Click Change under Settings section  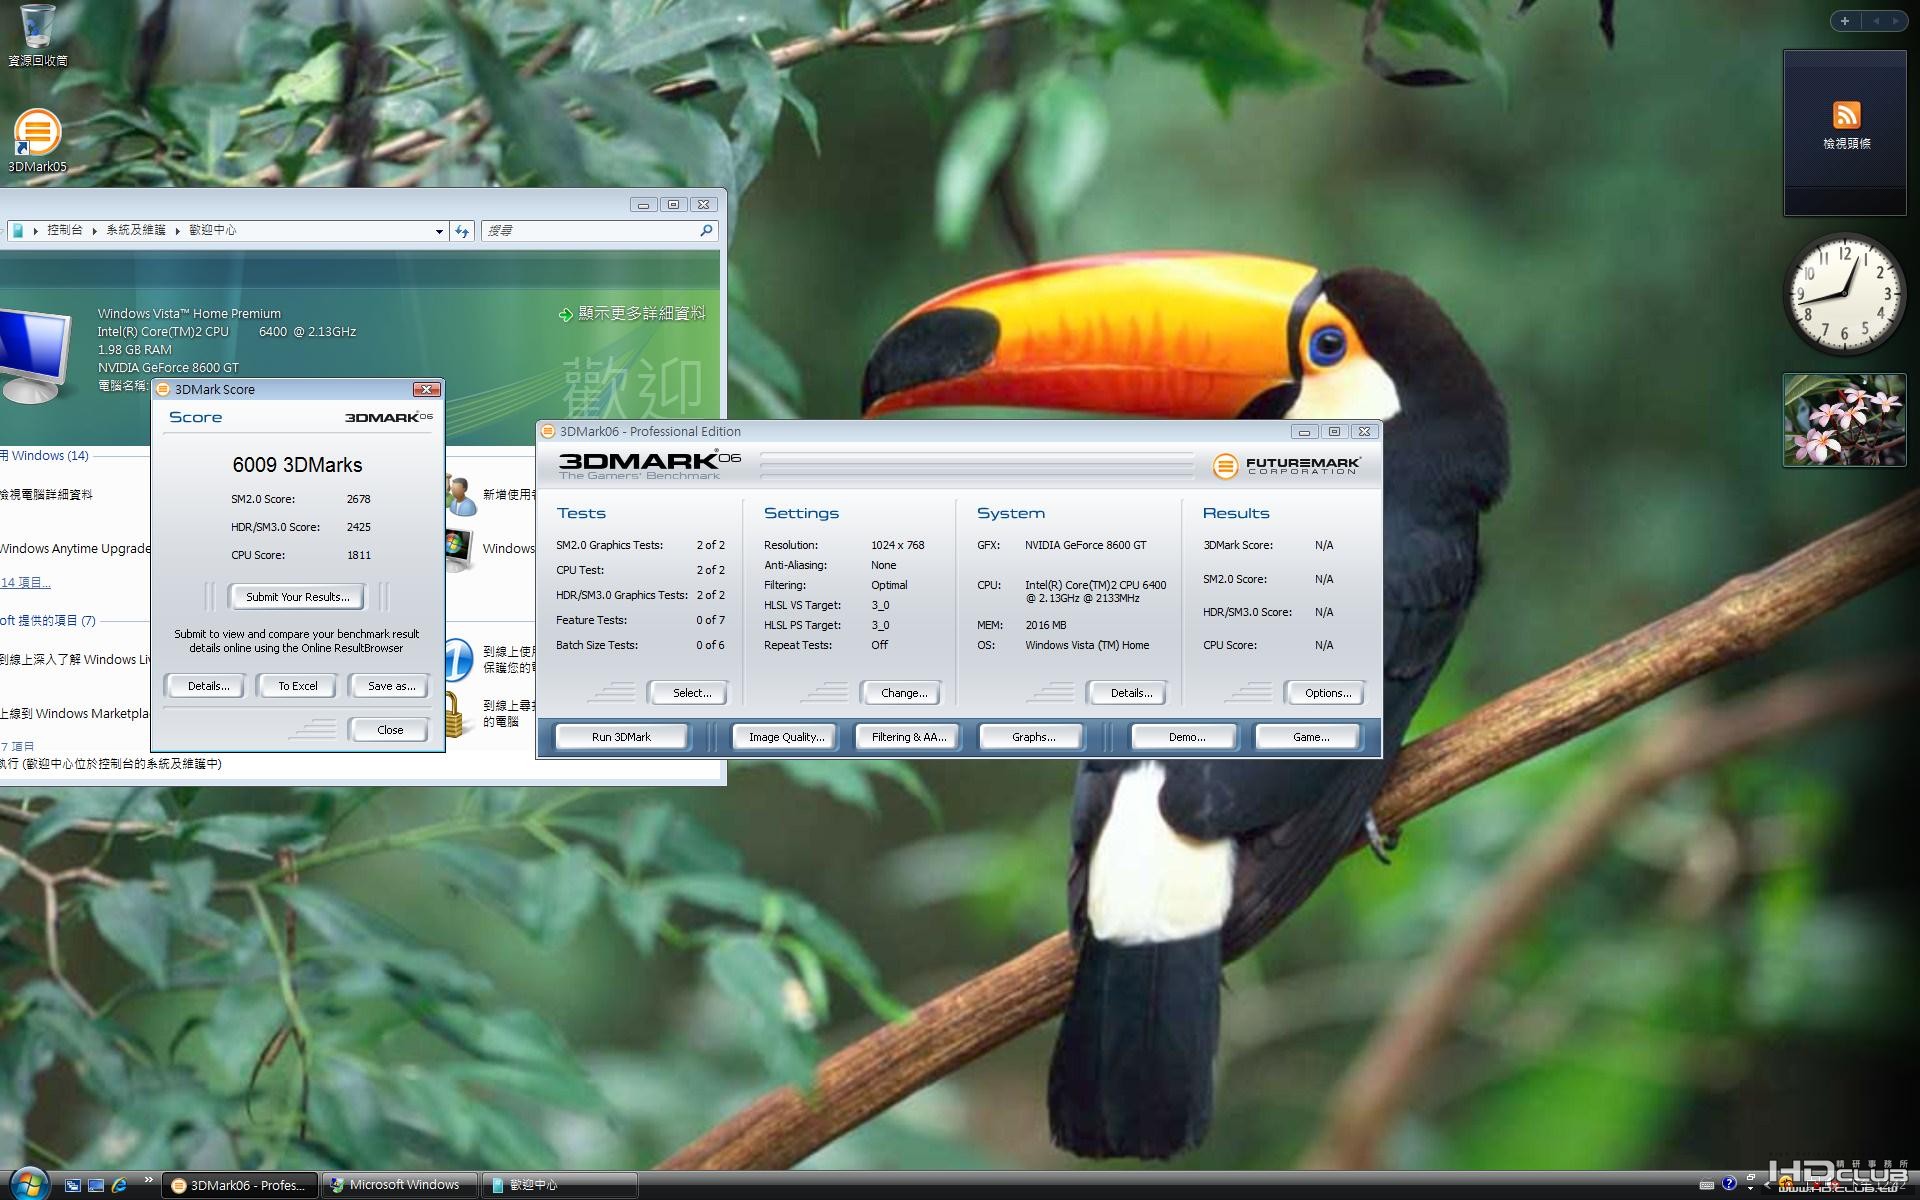pyautogui.click(x=904, y=693)
